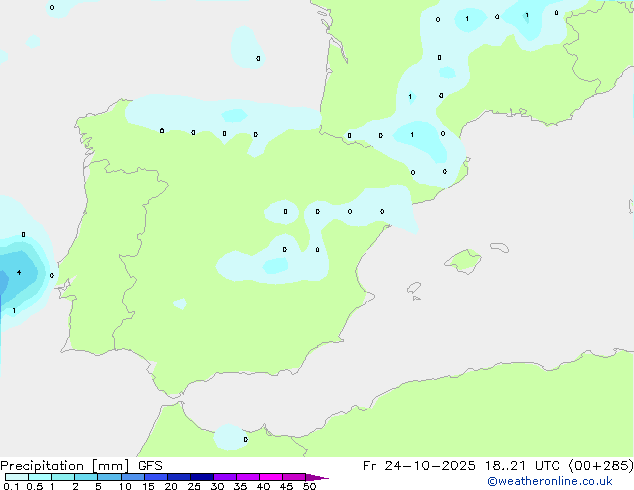Click the legend label '10'
The image size is (634, 490).
[x=125, y=486]
